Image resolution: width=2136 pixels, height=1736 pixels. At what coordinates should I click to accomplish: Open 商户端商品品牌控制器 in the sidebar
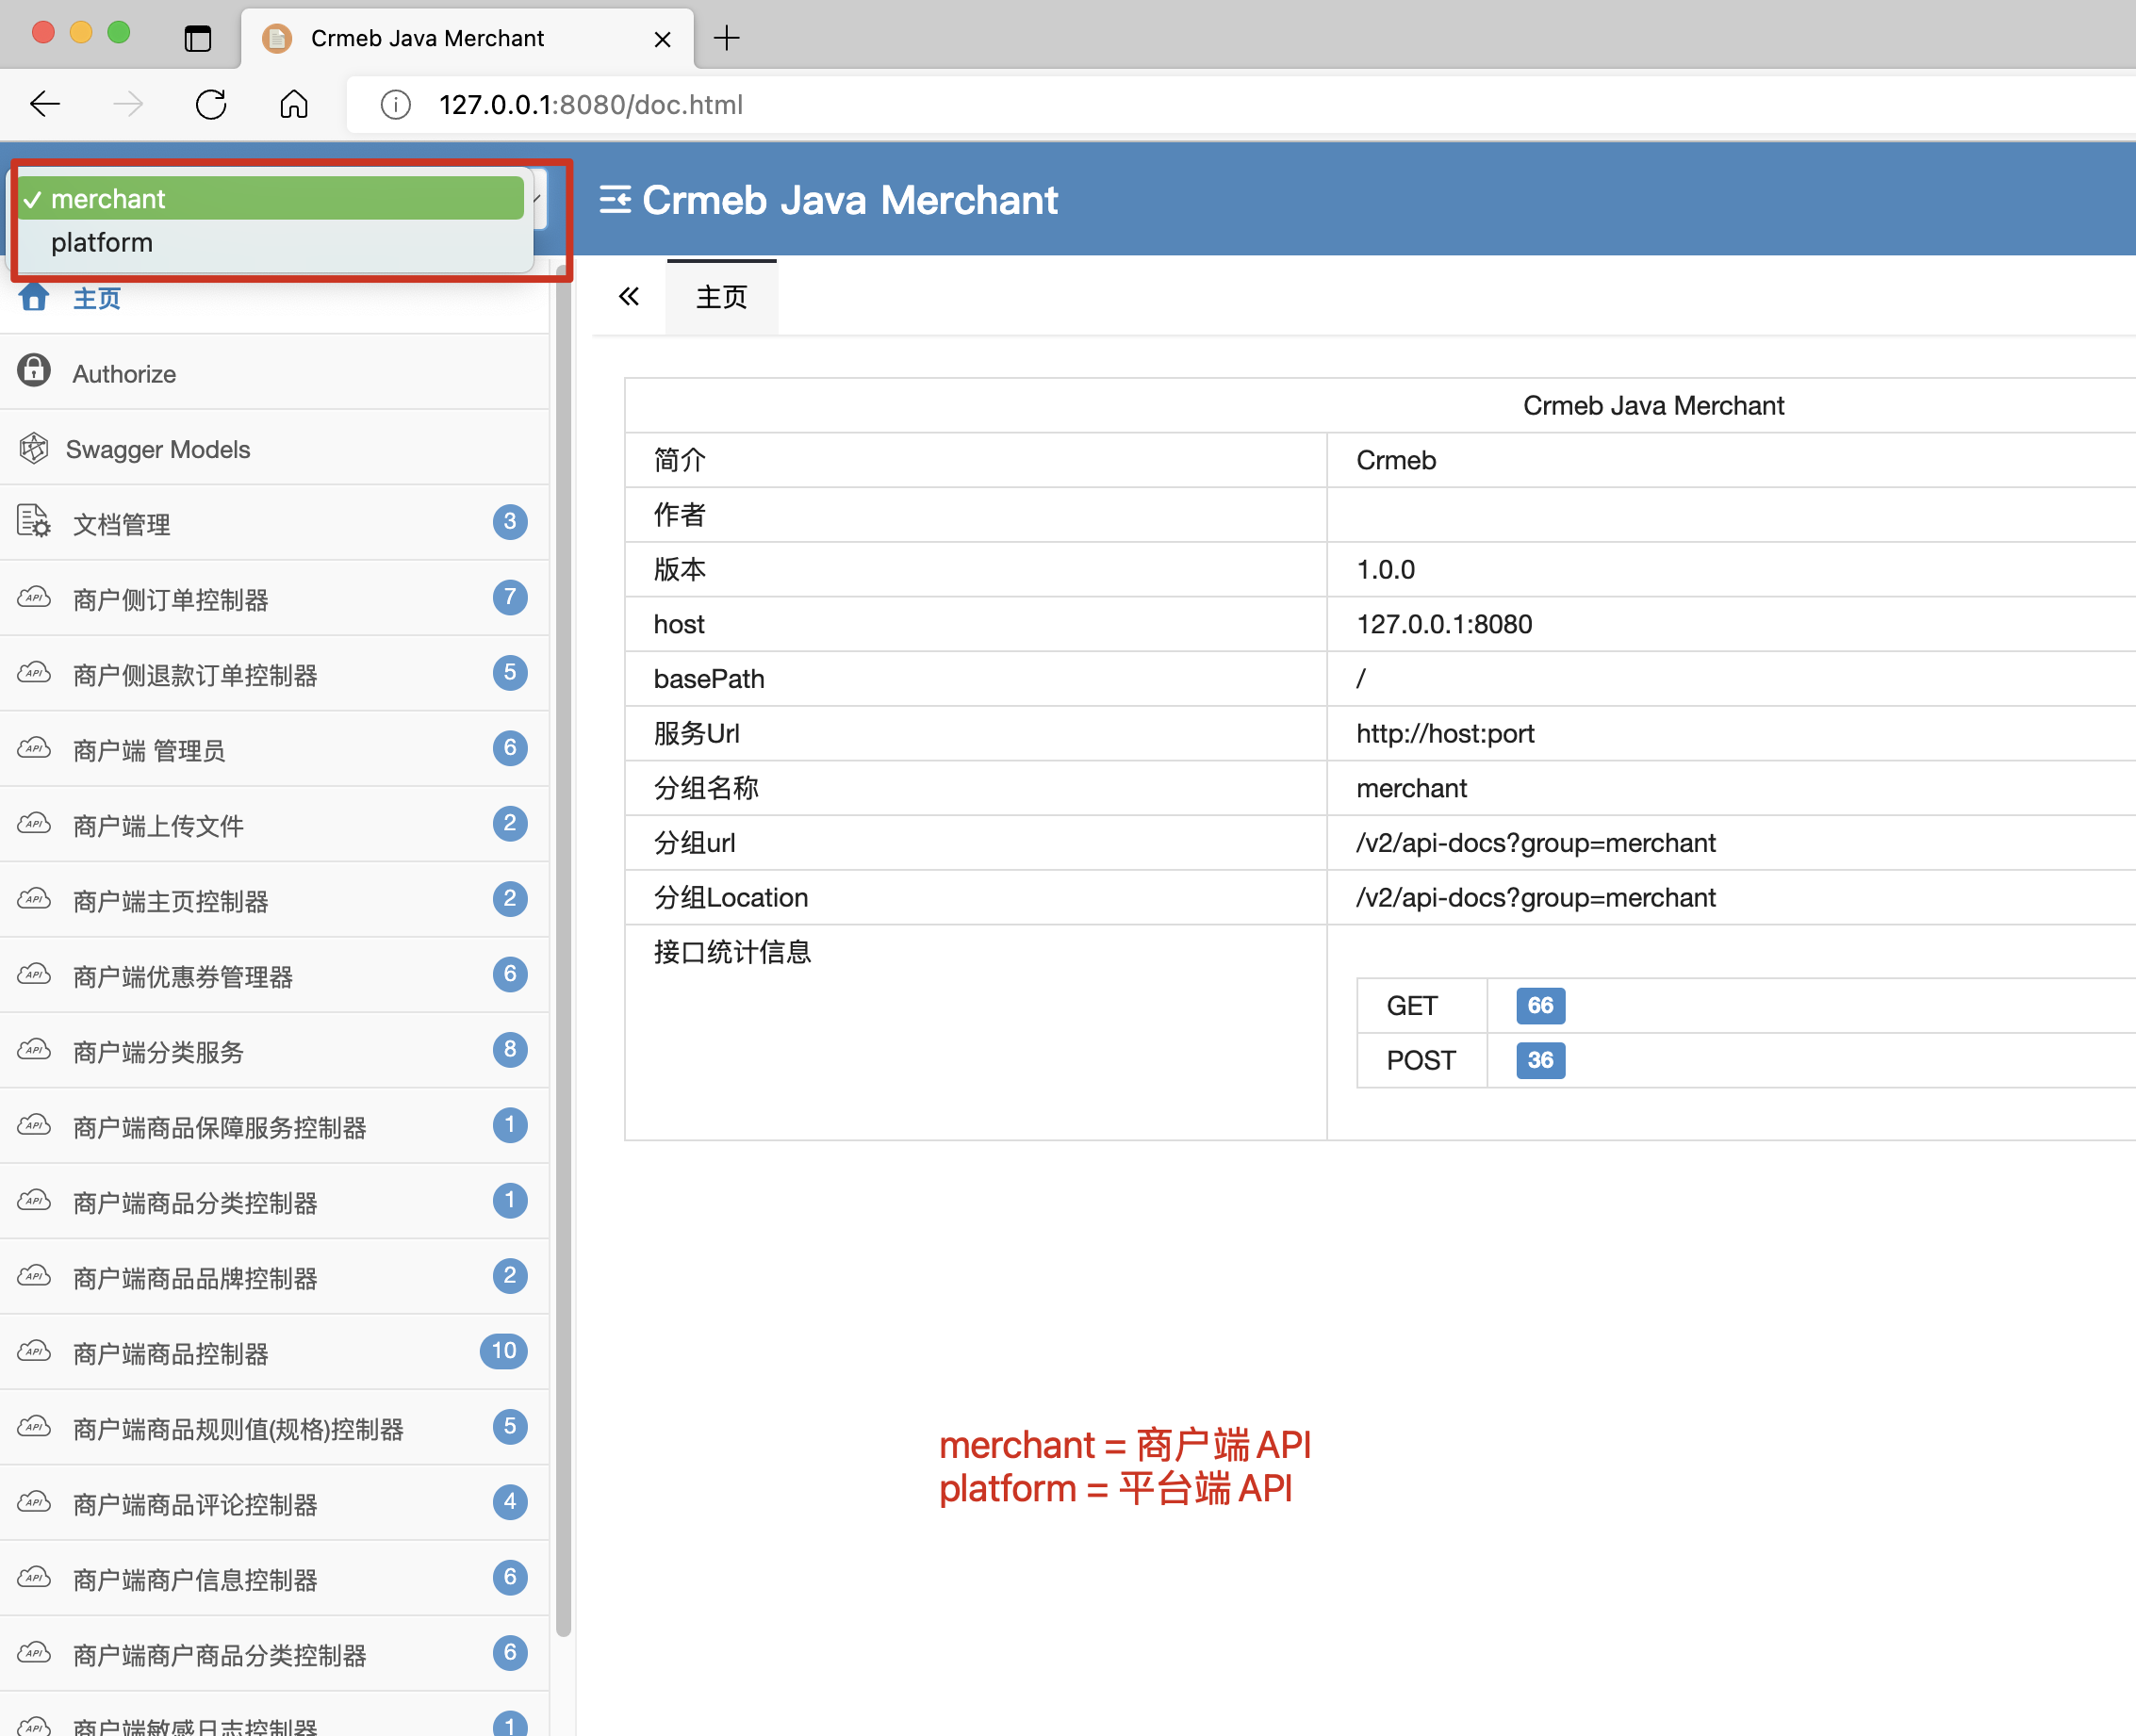(274, 1277)
